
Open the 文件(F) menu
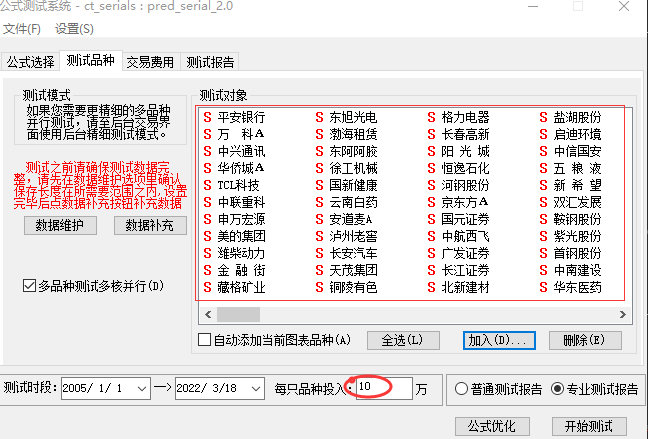pos(21,29)
